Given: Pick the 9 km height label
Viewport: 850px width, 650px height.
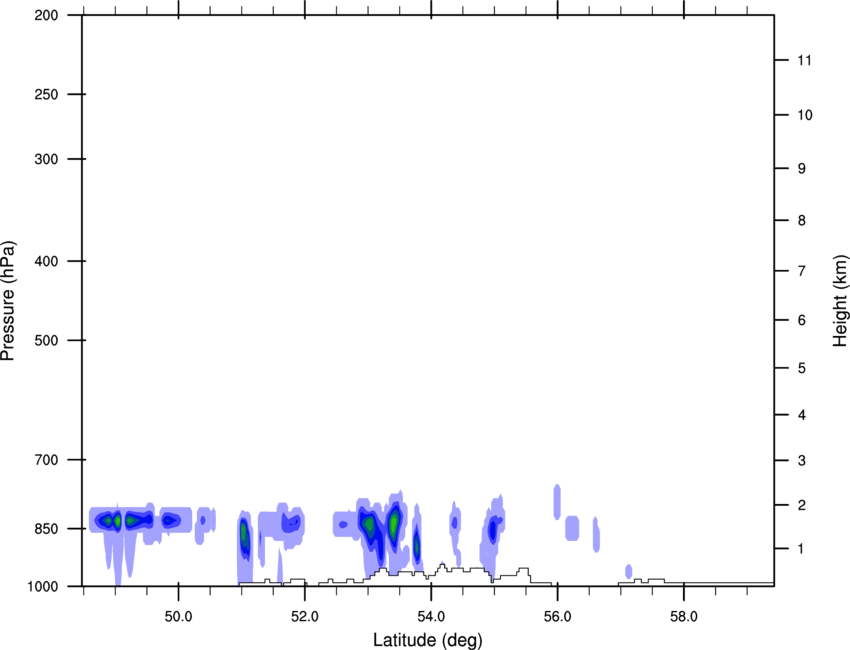Looking at the screenshot, I should [x=801, y=169].
